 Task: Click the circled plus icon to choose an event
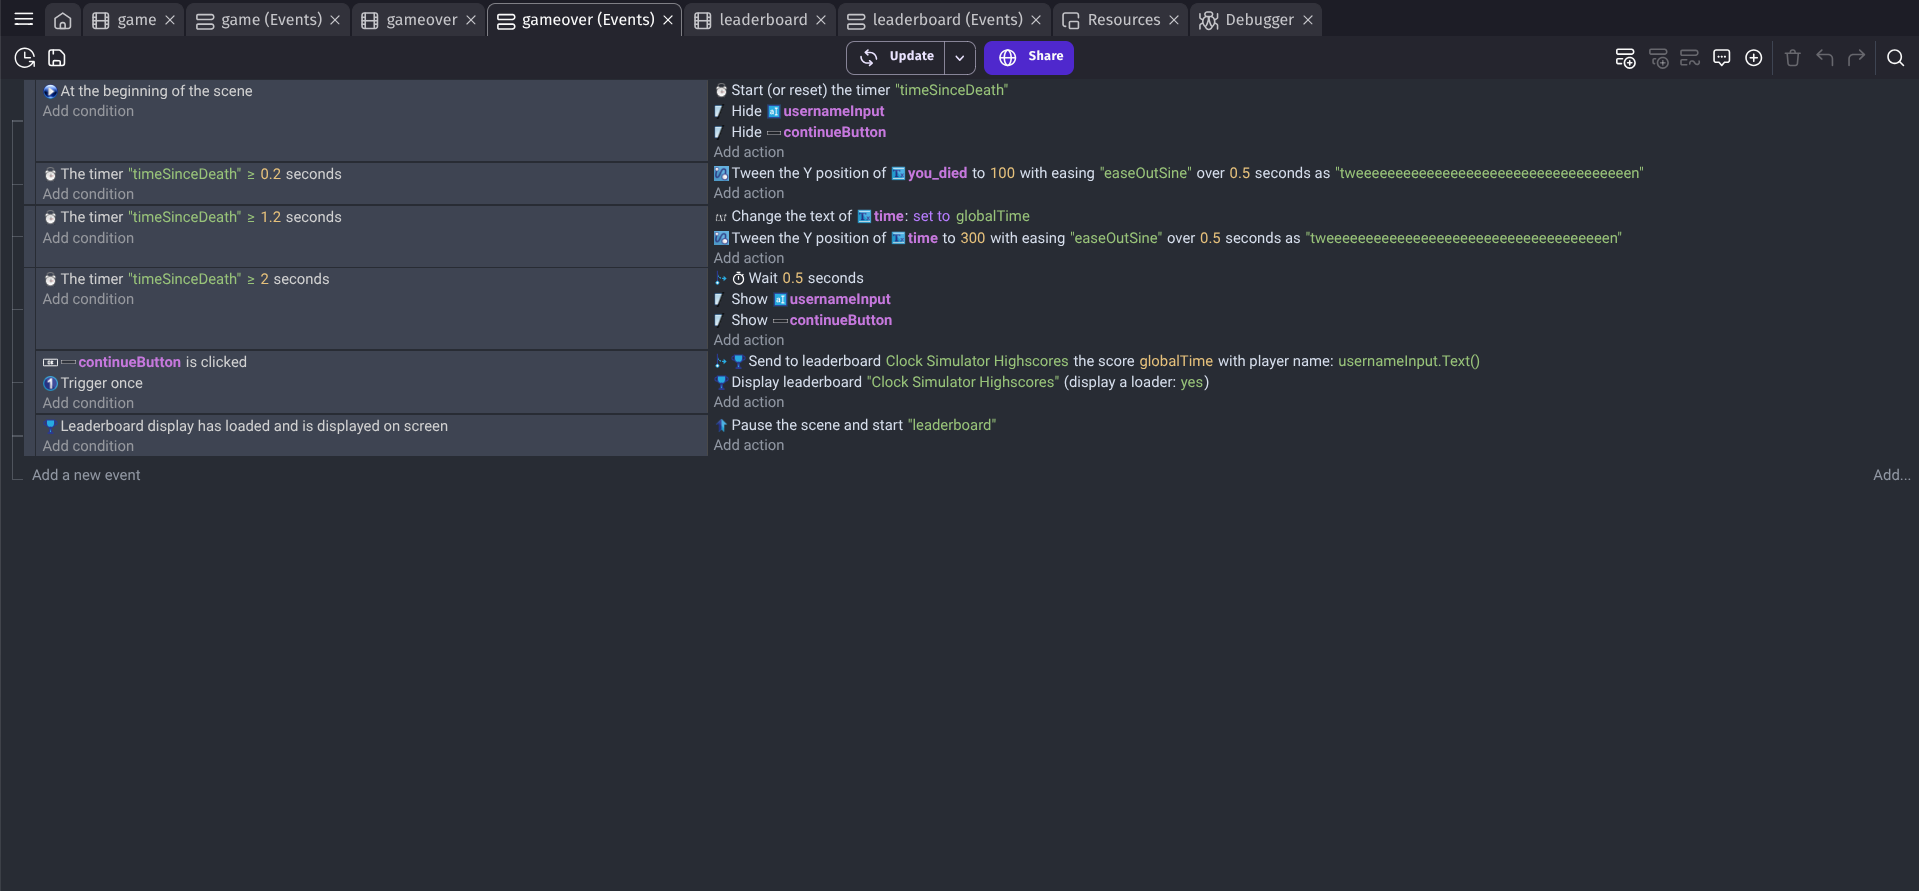click(x=1754, y=58)
